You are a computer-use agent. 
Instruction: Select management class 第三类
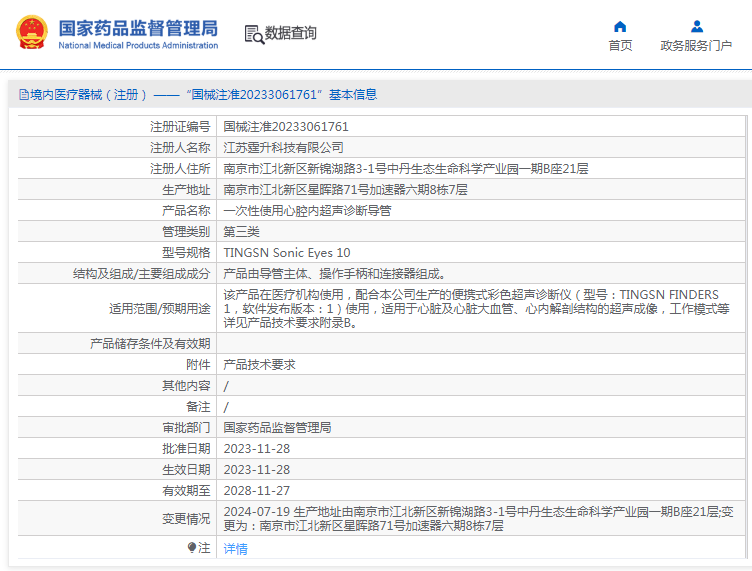click(241, 232)
